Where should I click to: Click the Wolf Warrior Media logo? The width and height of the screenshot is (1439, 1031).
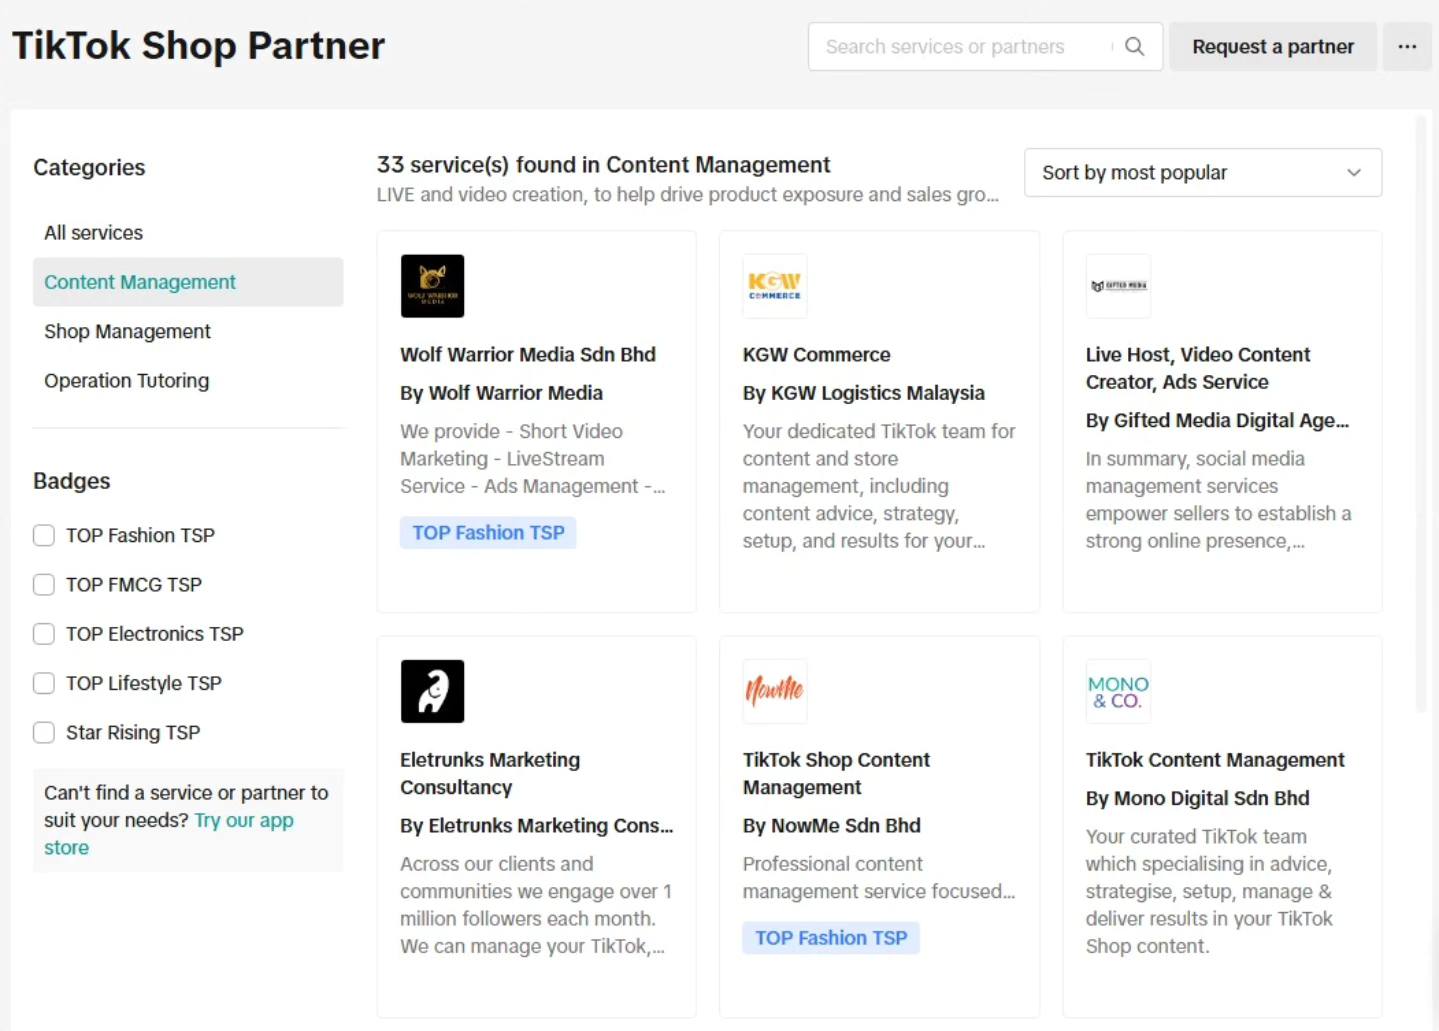pyautogui.click(x=432, y=286)
